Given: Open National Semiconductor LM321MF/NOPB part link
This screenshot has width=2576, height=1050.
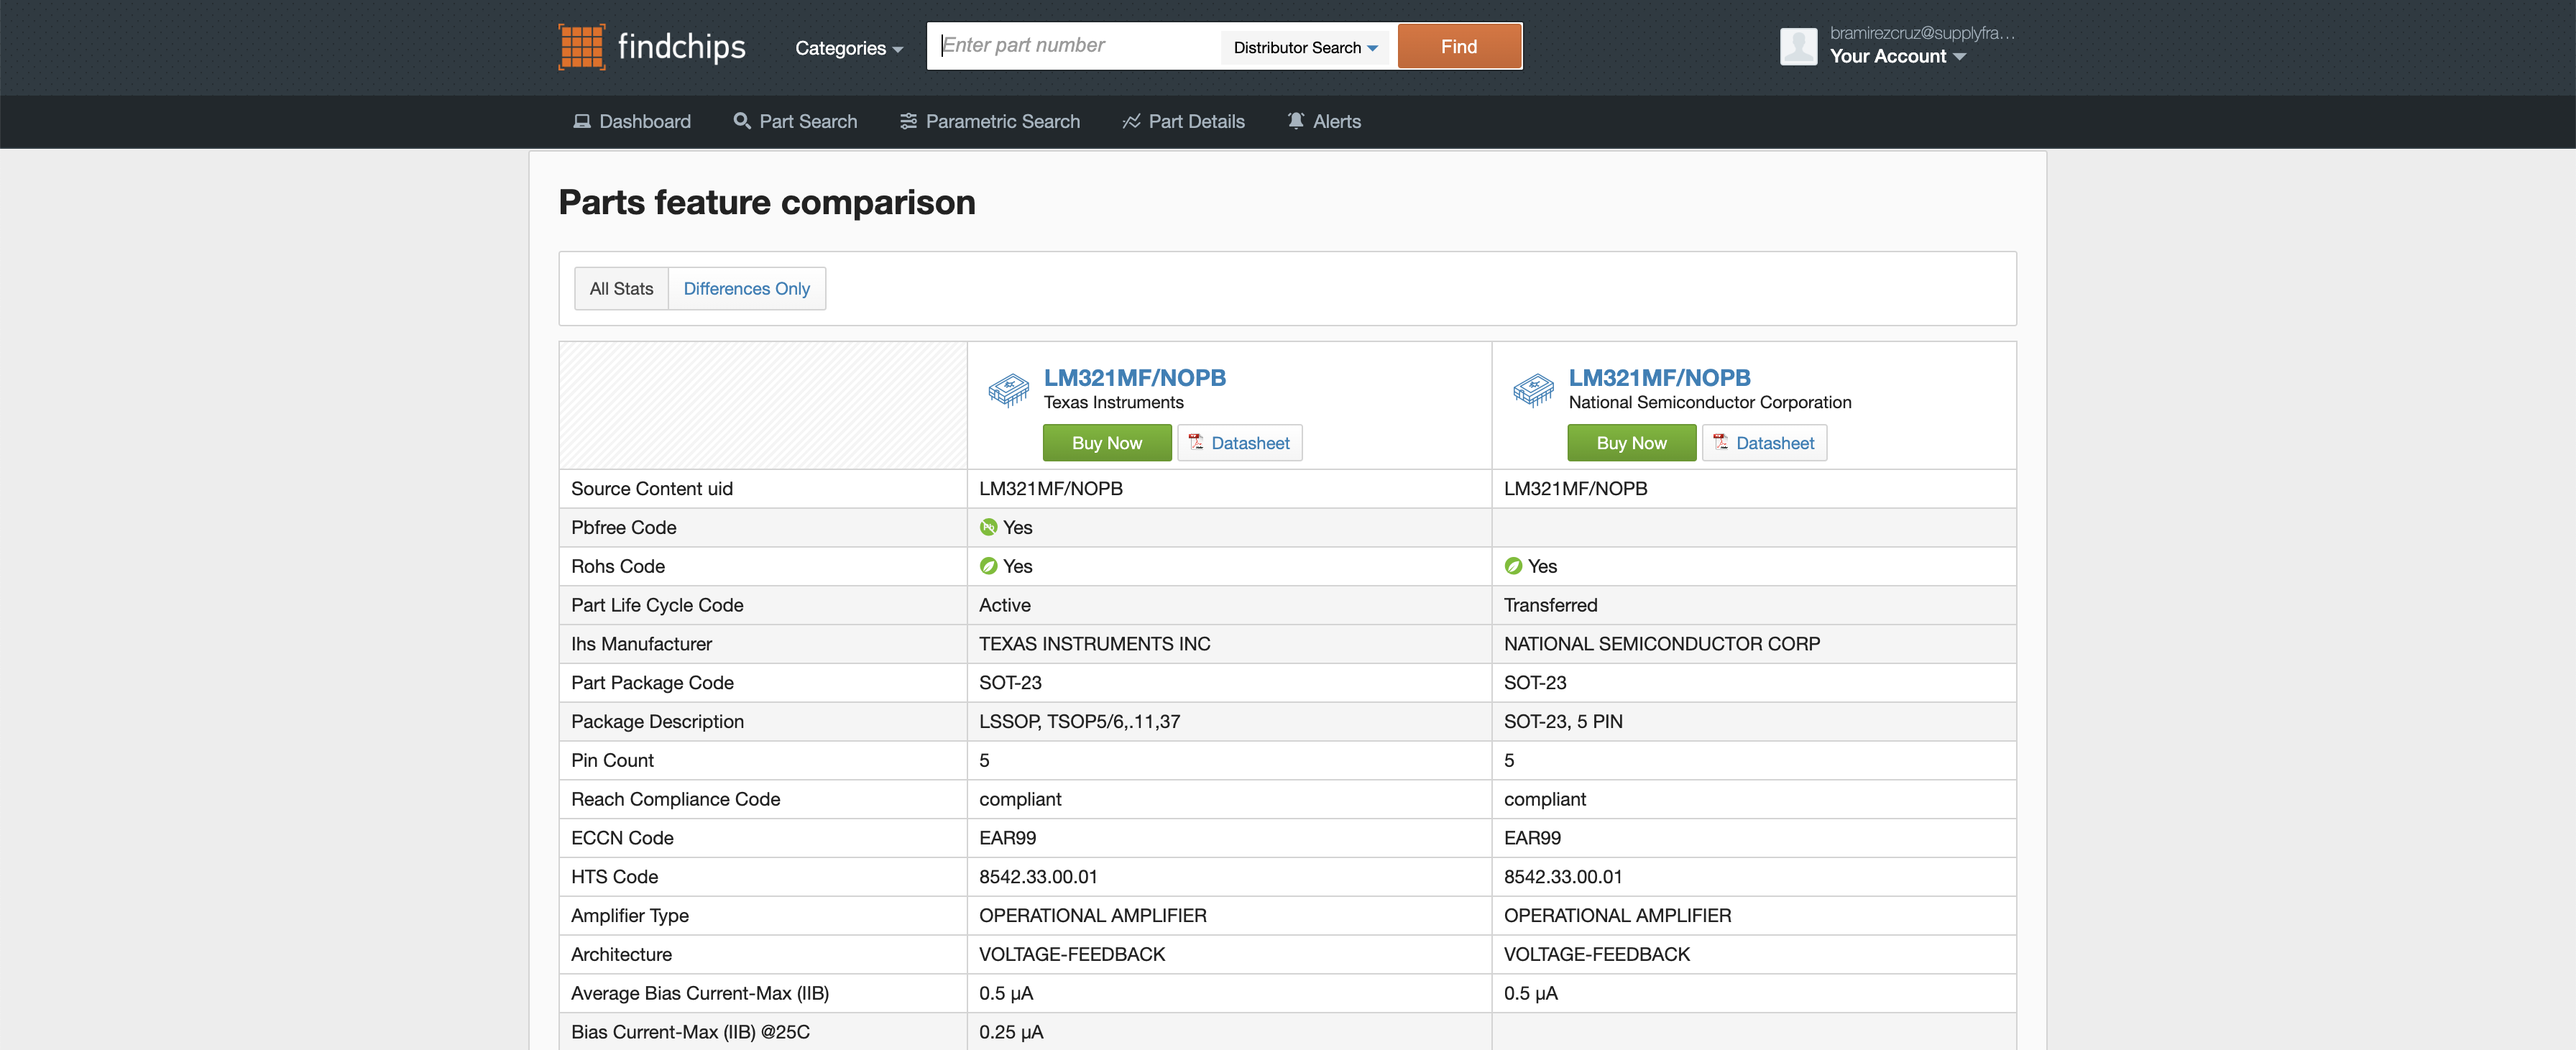Looking at the screenshot, I should [x=1659, y=378].
